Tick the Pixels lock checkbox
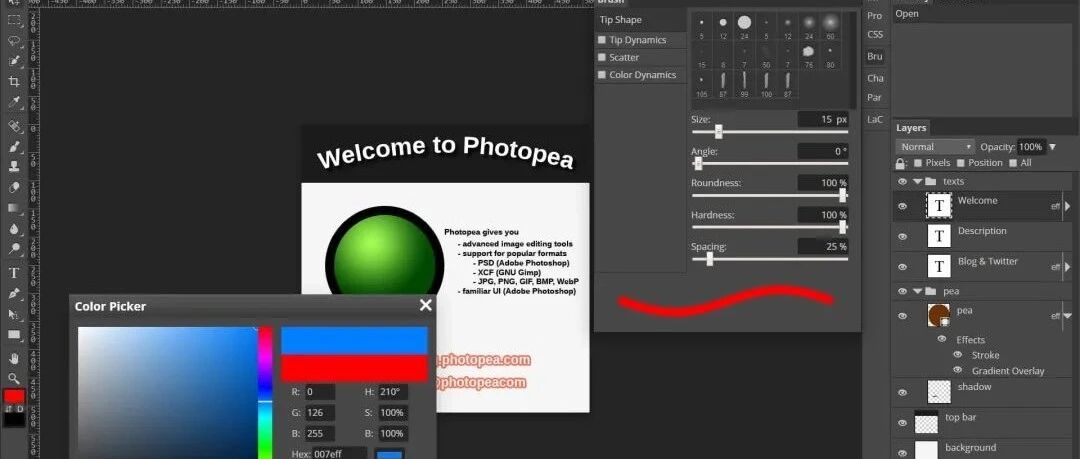The image size is (1080, 459). pos(917,163)
